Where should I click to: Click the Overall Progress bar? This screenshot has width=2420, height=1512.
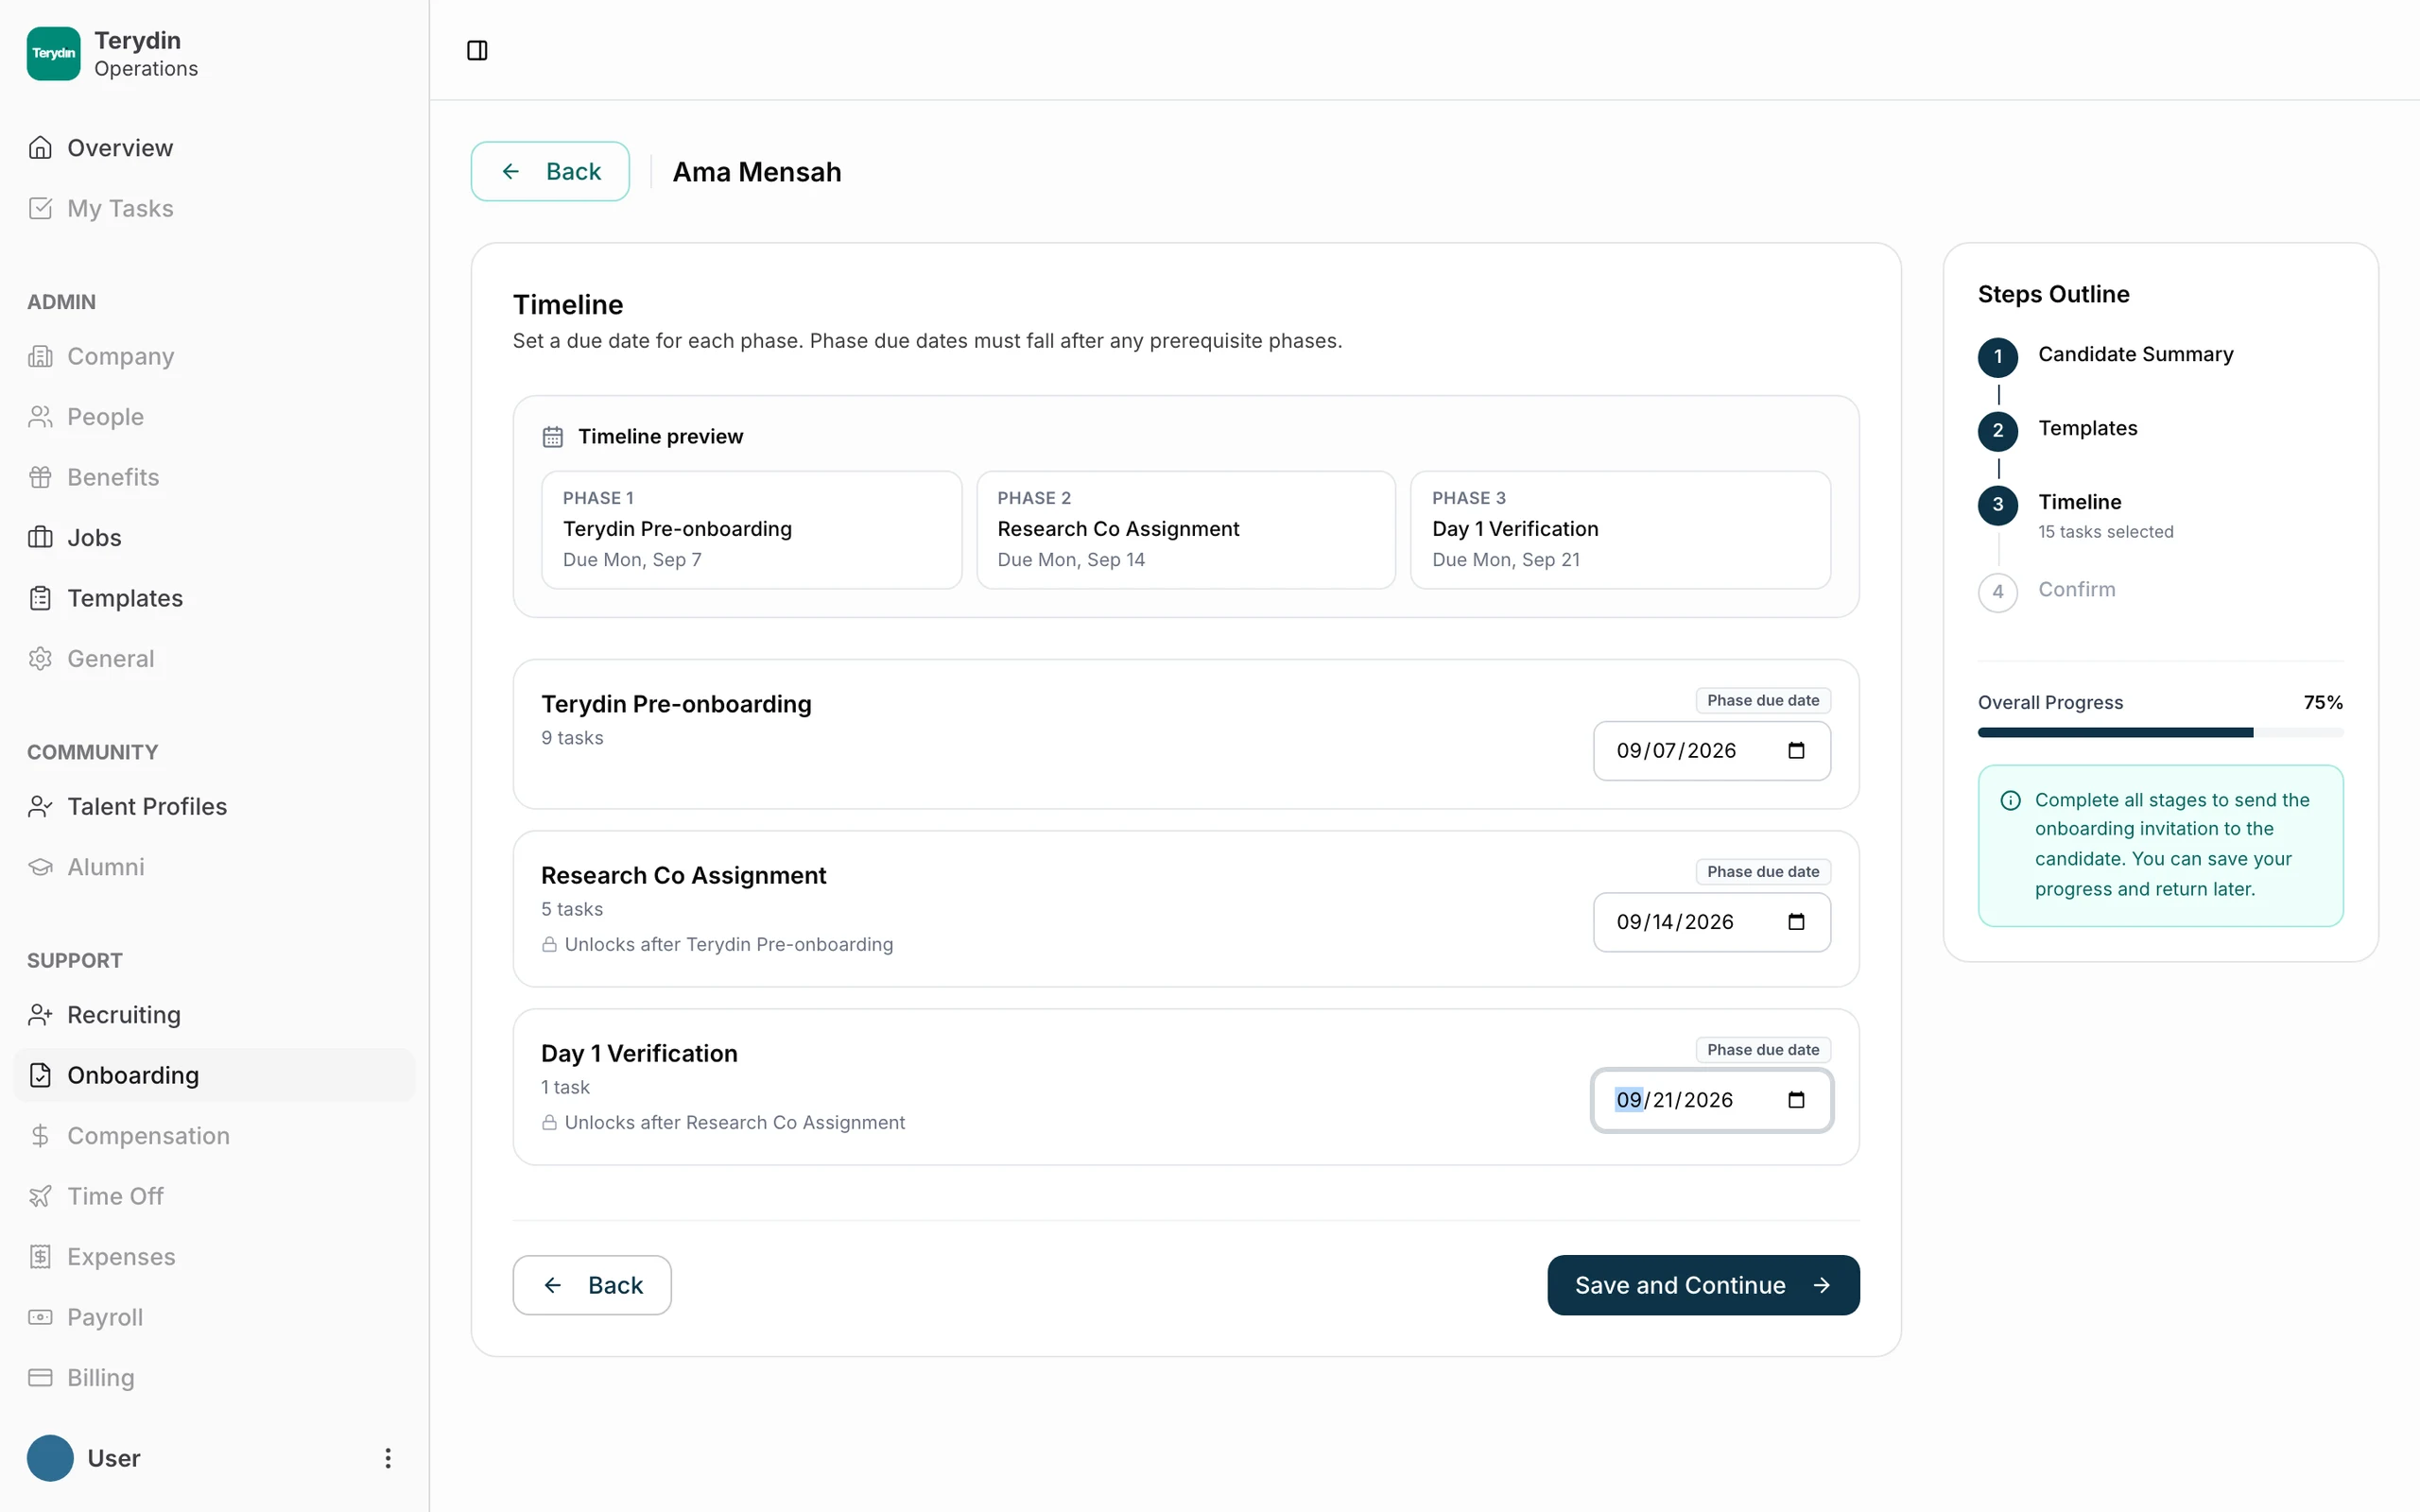tap(2160, 733)
